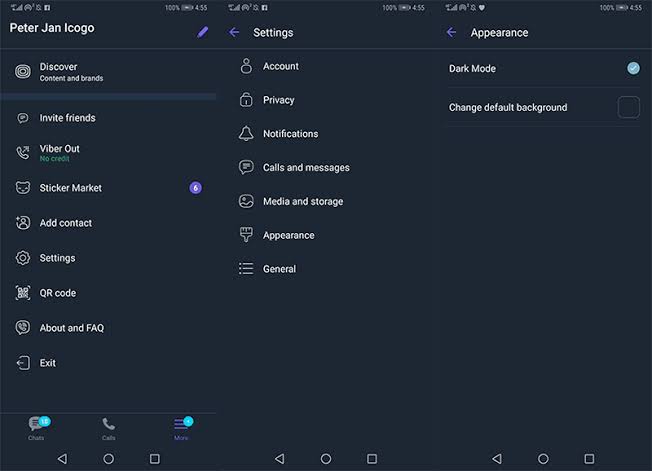Tap Calls and messages bubble icon

click(x=246, y=167)
